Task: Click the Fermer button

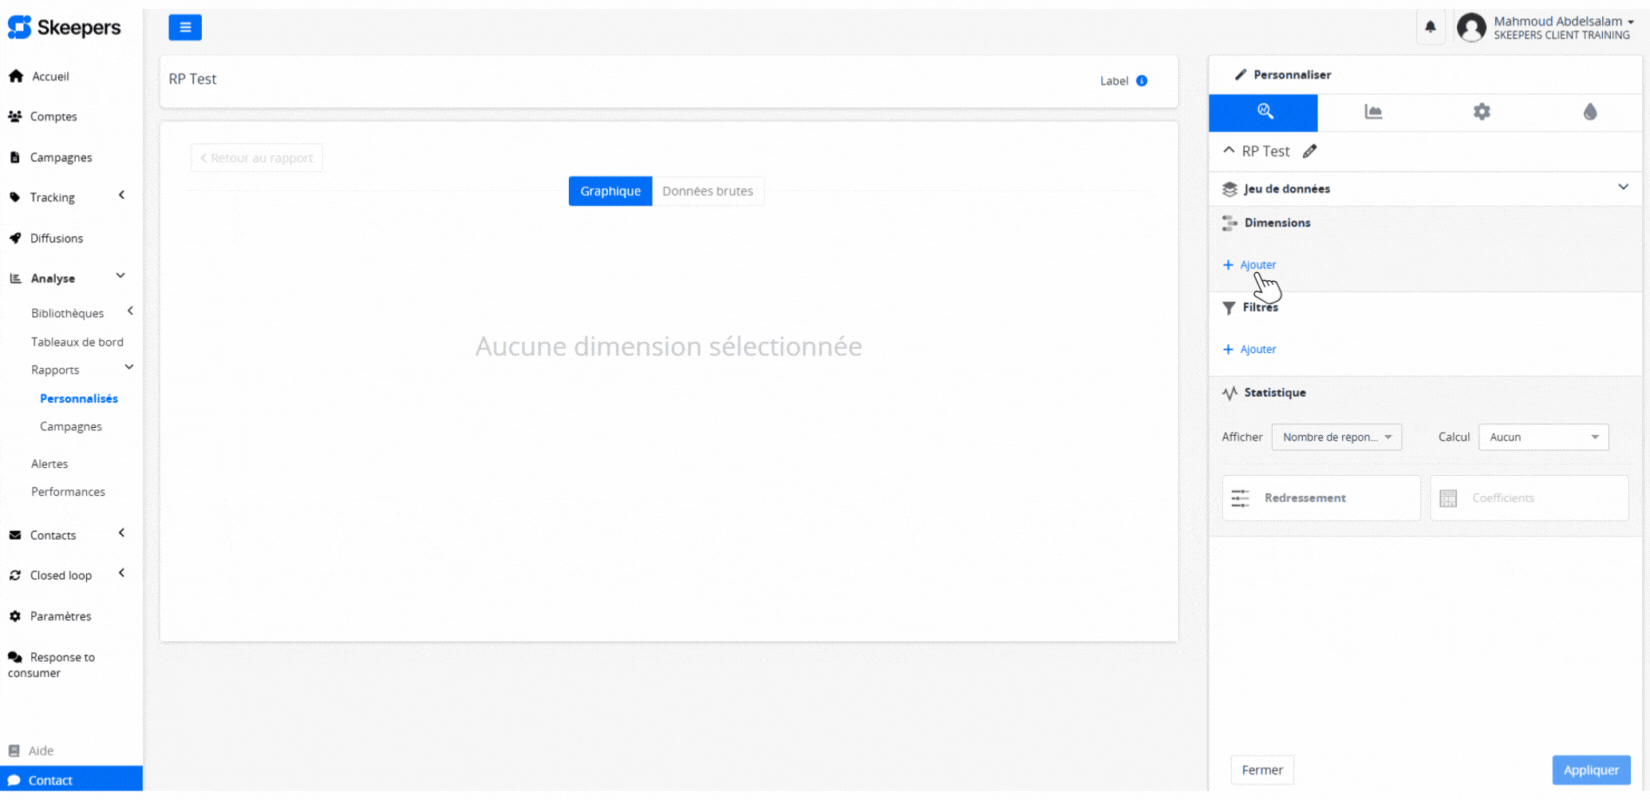Action: [1261, 770]
